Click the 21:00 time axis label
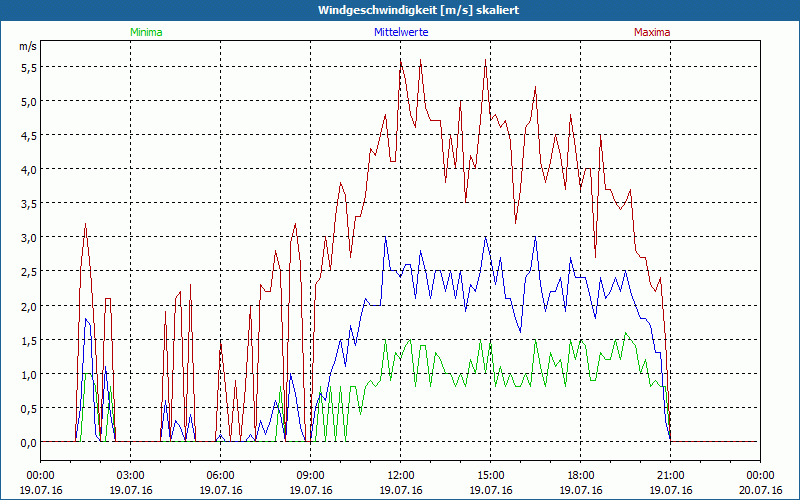 (x=670, y=476)
